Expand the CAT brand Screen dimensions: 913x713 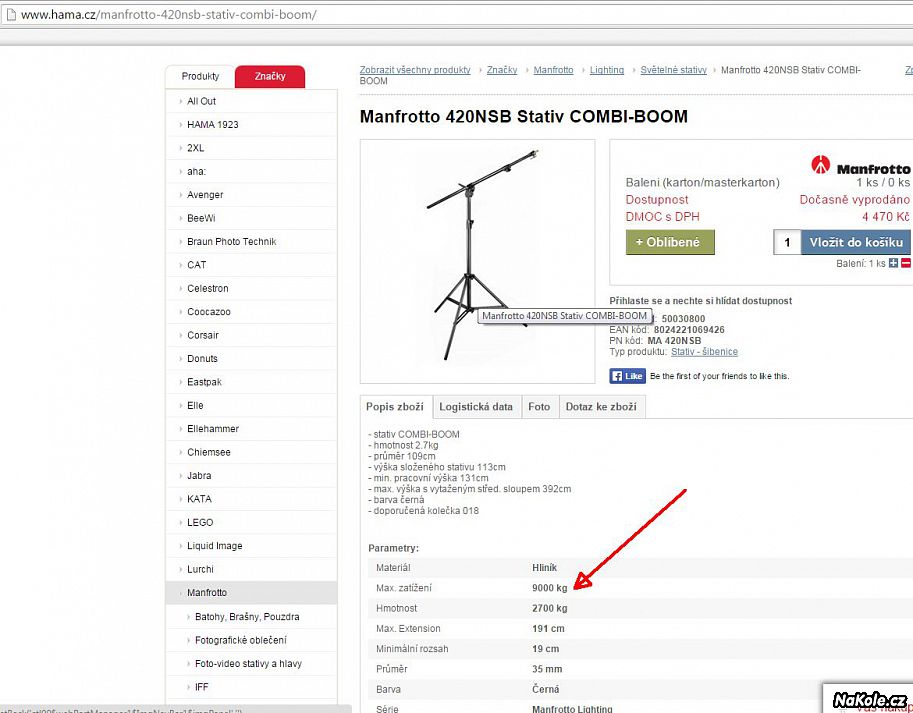point(197,265)
